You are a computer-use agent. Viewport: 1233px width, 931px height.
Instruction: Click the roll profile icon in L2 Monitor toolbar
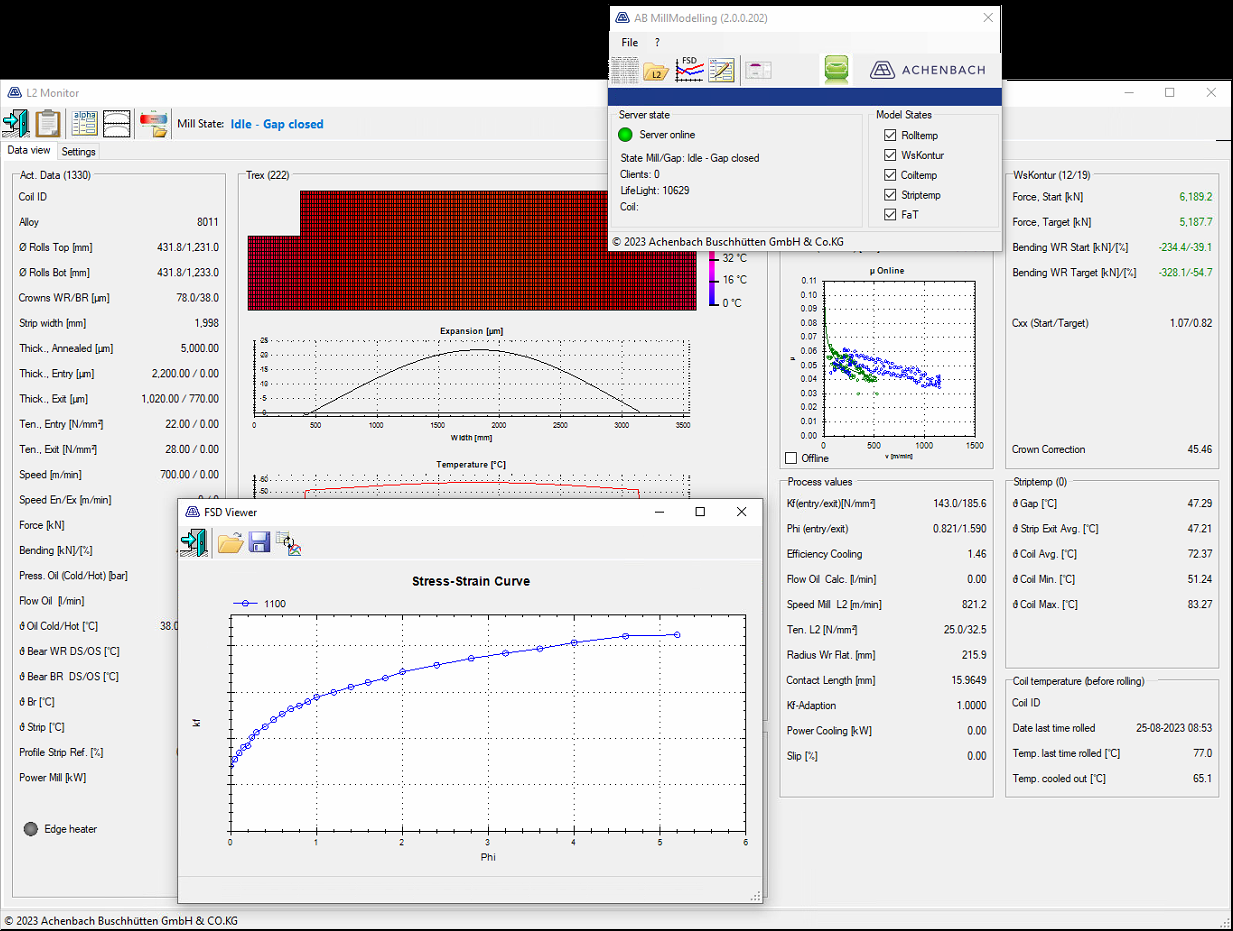(x=117, y=123)
